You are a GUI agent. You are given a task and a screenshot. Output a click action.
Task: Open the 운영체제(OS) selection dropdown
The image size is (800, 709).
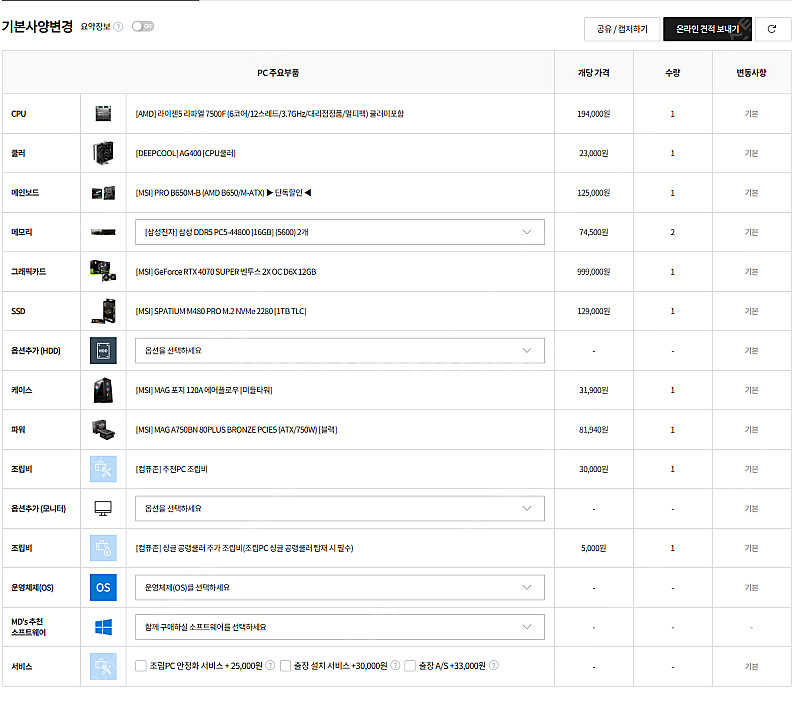pos(340,588)
